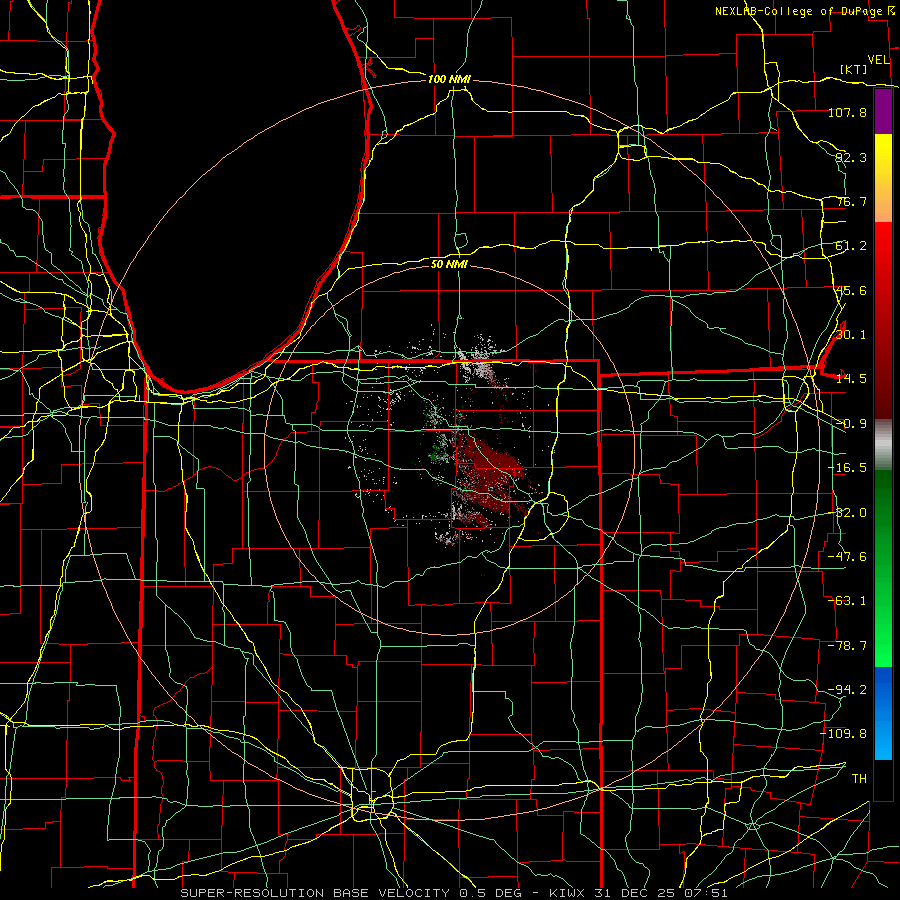The width and height of the screenshot is (900, 900).
Task: Select the 45.6 scale value
Action: point(851,290)
